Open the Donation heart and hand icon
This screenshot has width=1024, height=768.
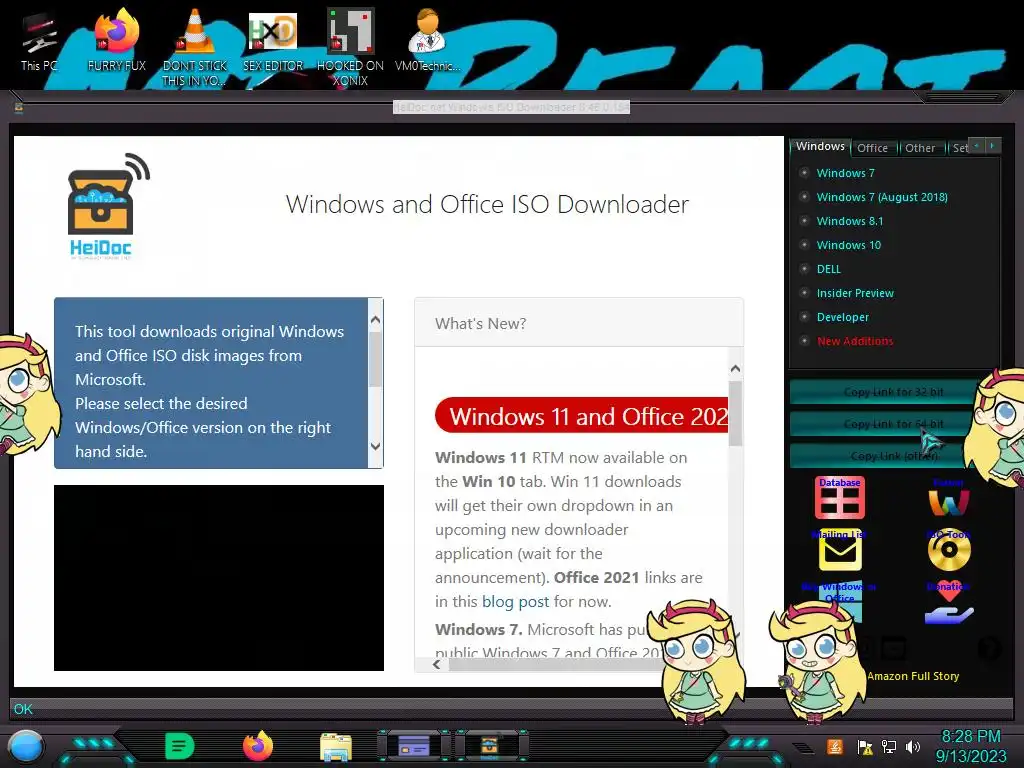(949, 602)
